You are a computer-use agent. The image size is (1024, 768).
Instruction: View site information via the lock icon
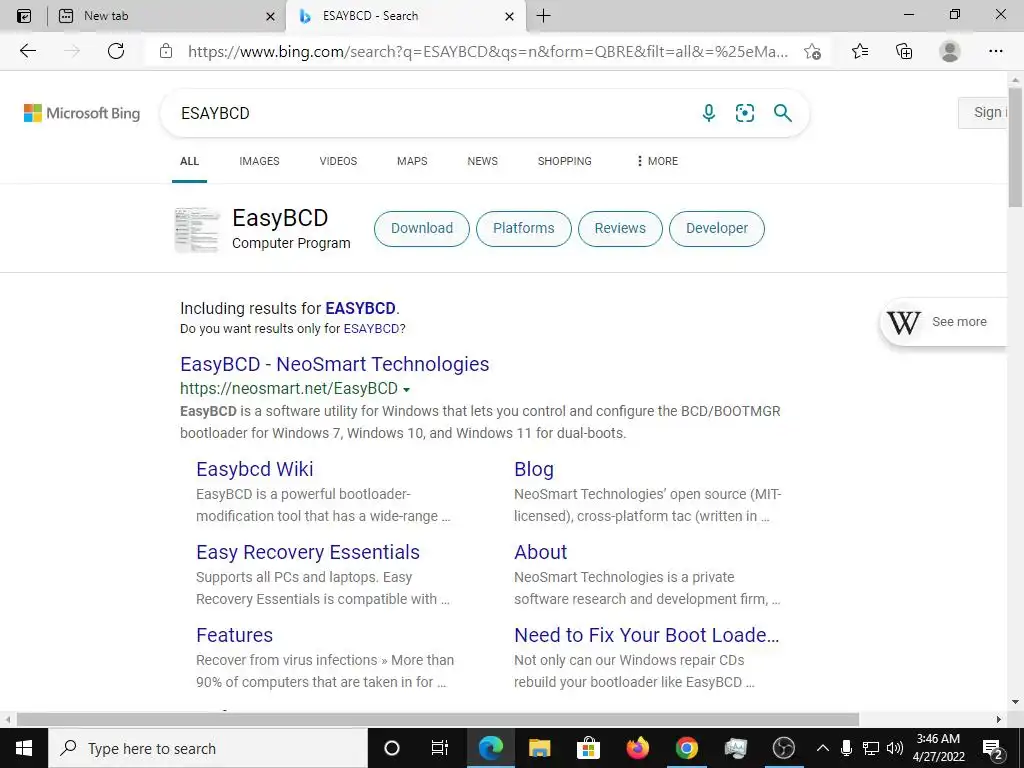166,51
